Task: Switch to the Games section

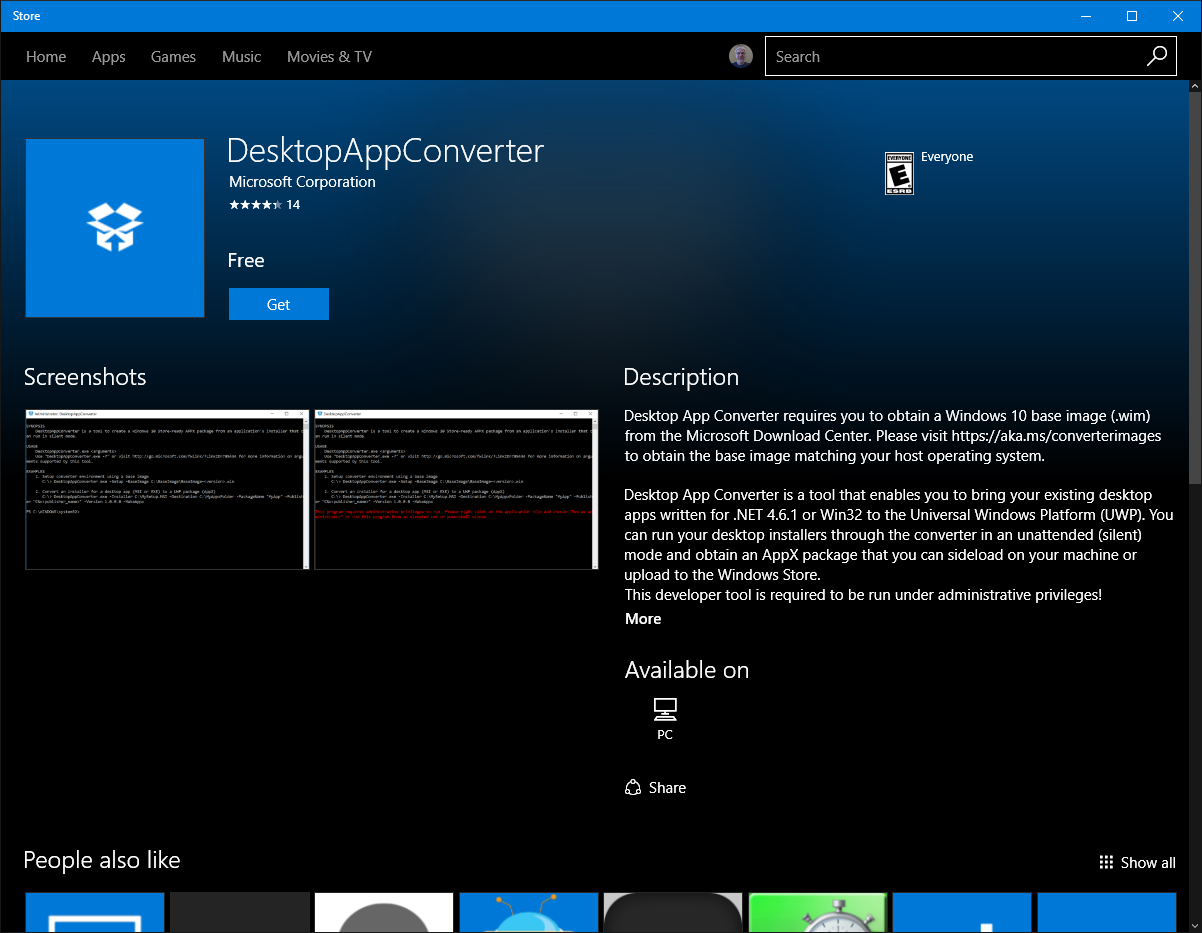Action: [x=173, y=56]
